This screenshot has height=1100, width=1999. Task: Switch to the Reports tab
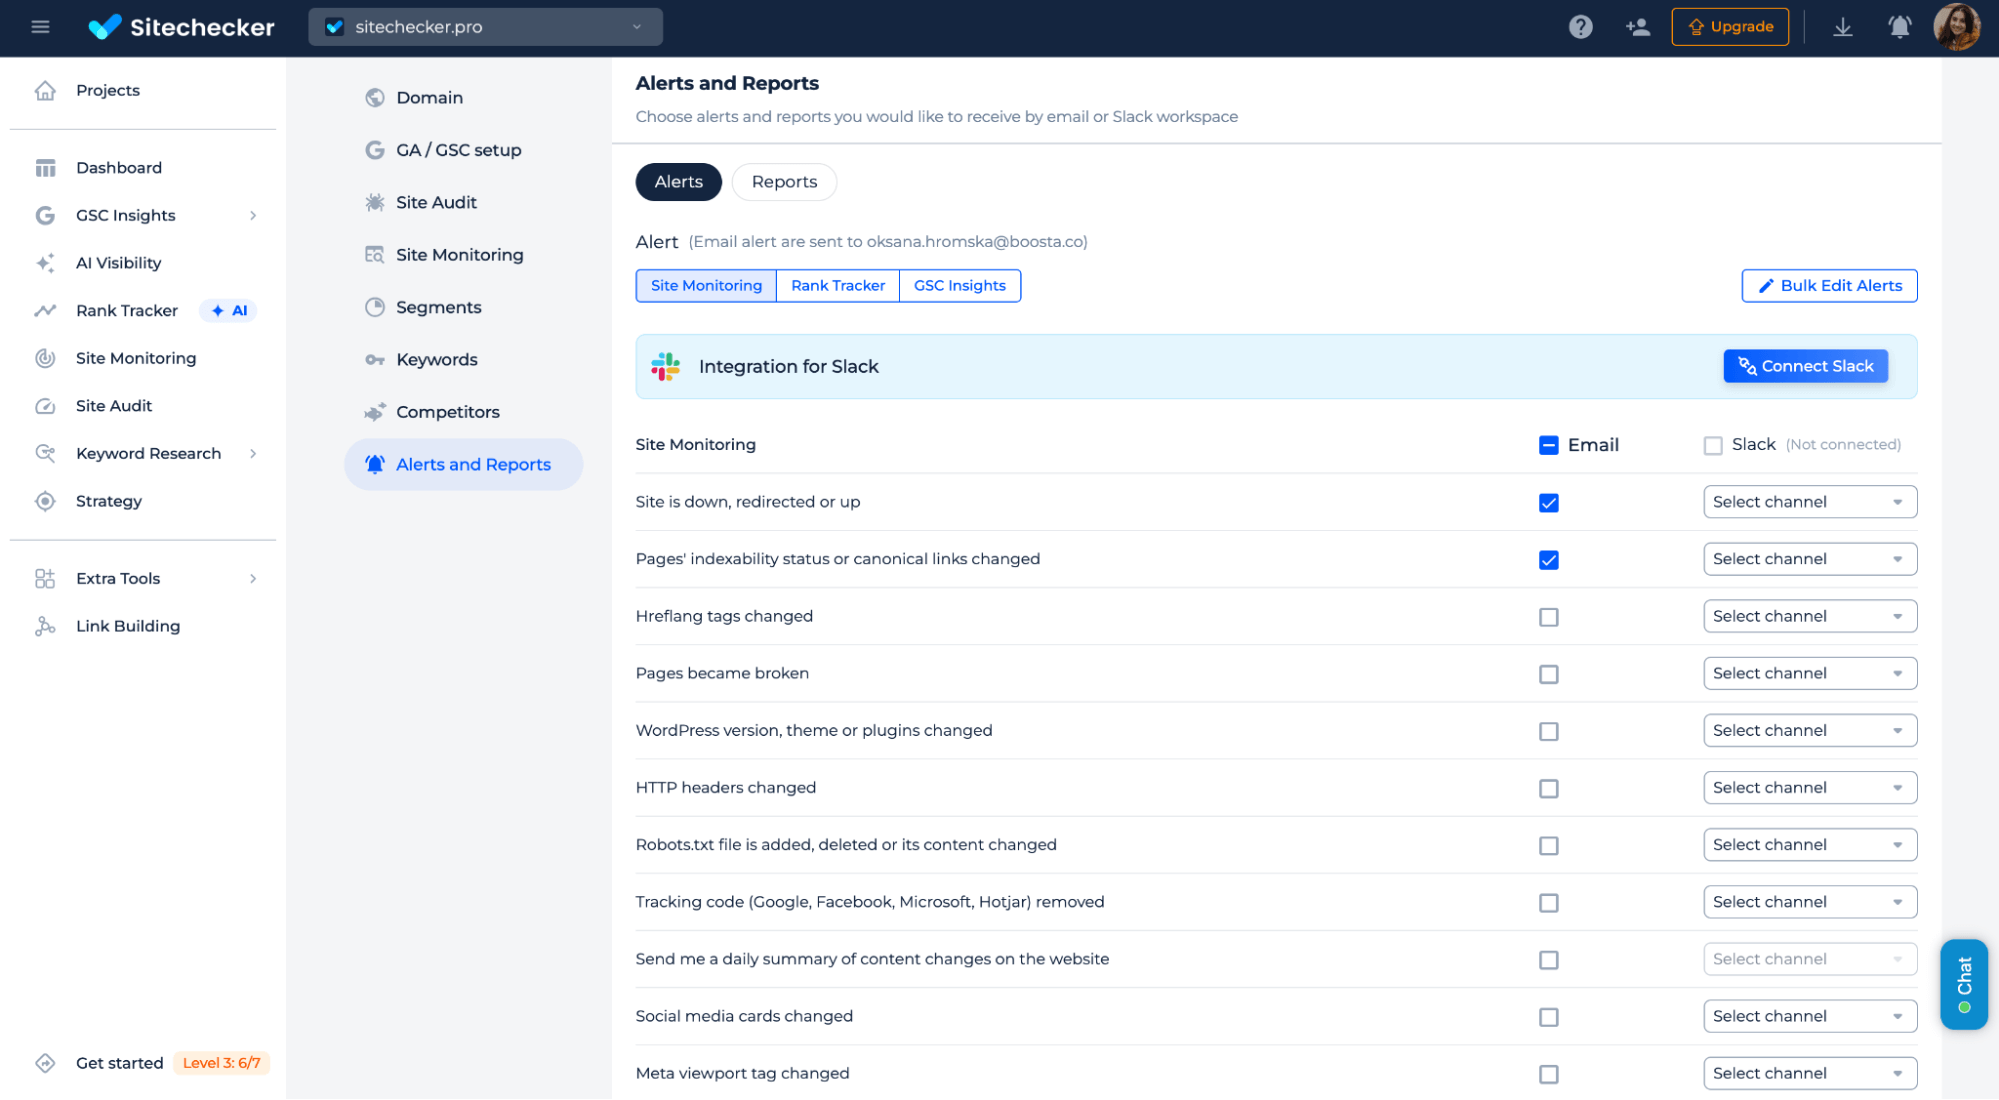pos(784,182)
